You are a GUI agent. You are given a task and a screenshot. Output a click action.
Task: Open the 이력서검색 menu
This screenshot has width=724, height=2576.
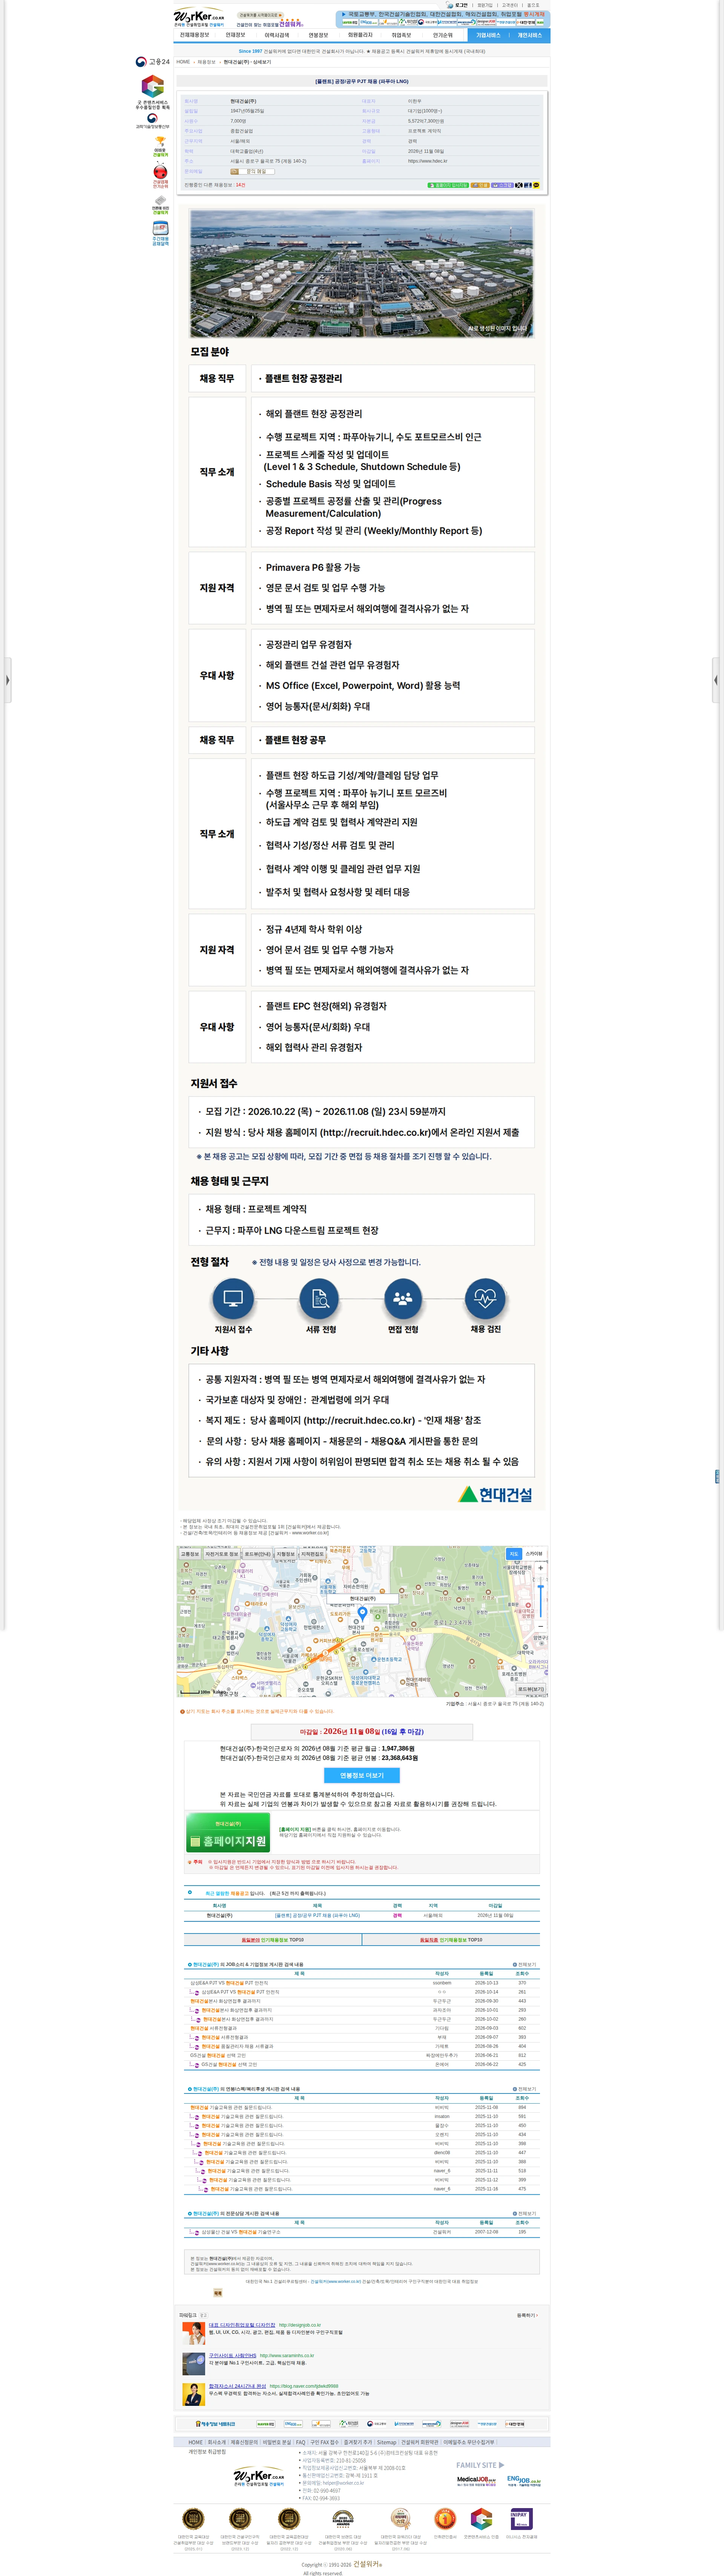click(x=277, y=35)
